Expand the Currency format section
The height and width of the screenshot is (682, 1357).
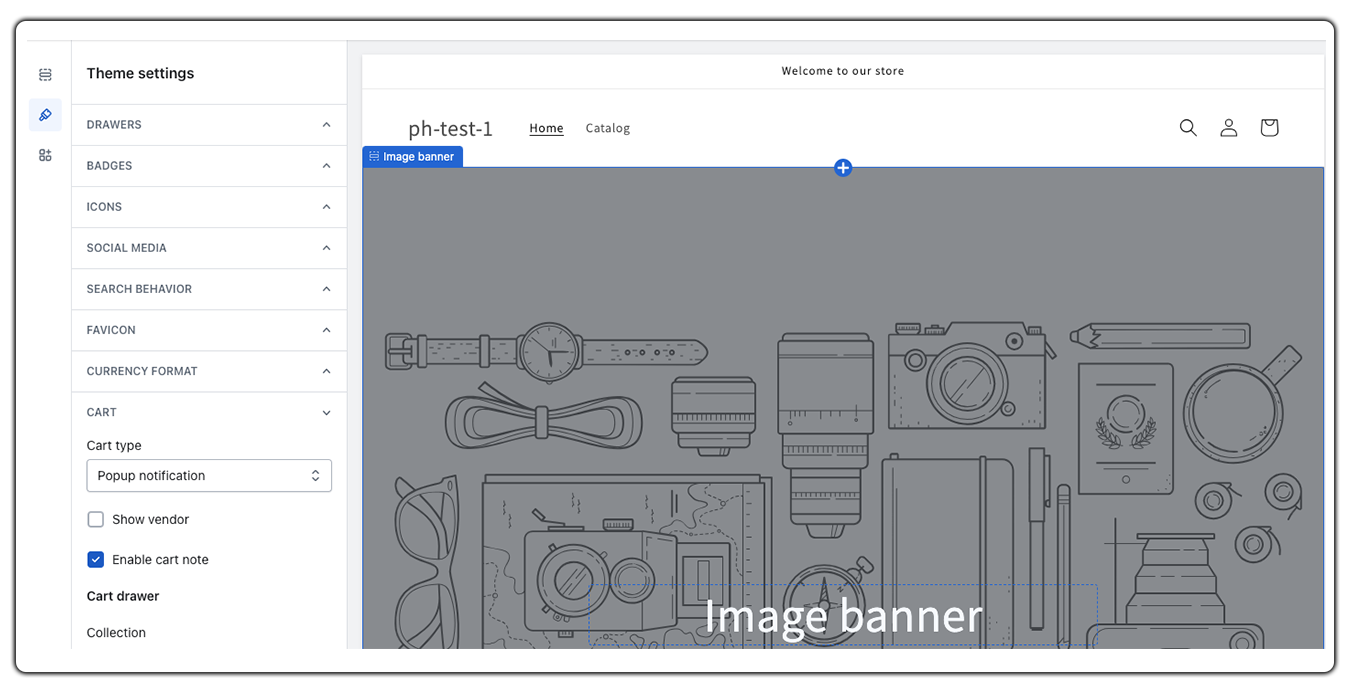click(209, 371)
